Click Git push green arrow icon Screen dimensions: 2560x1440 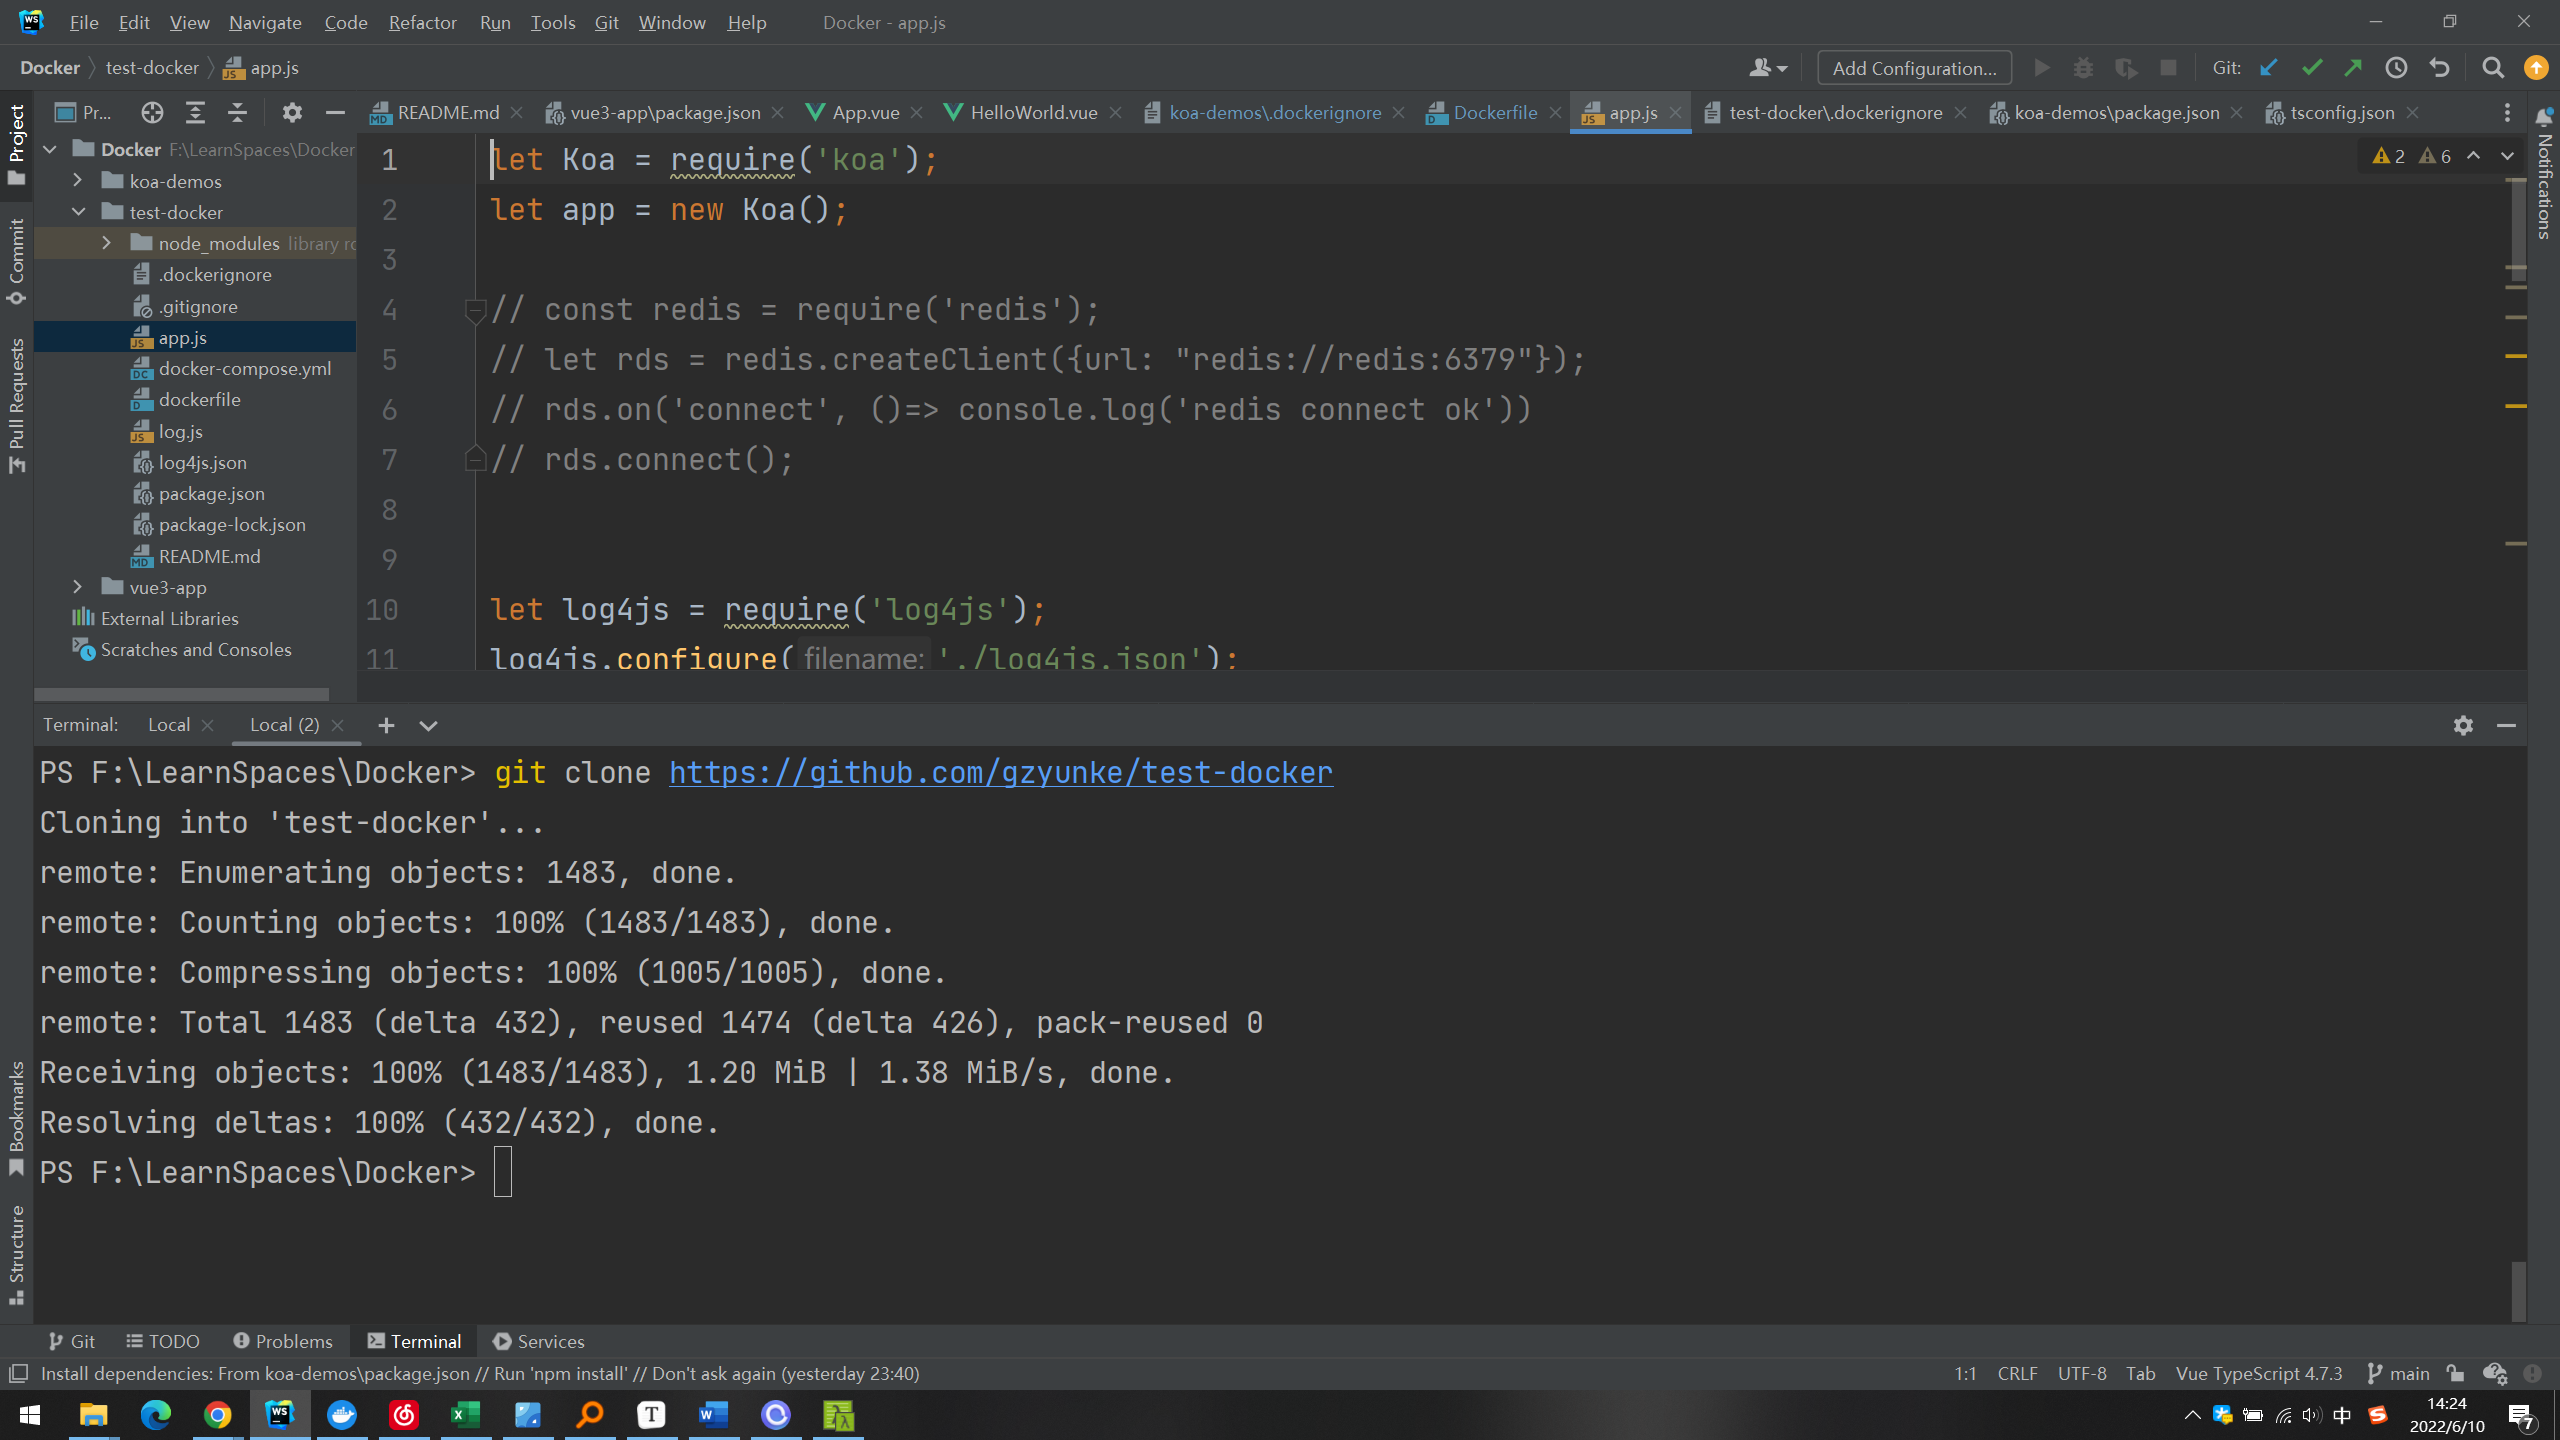pos(2354,68)
